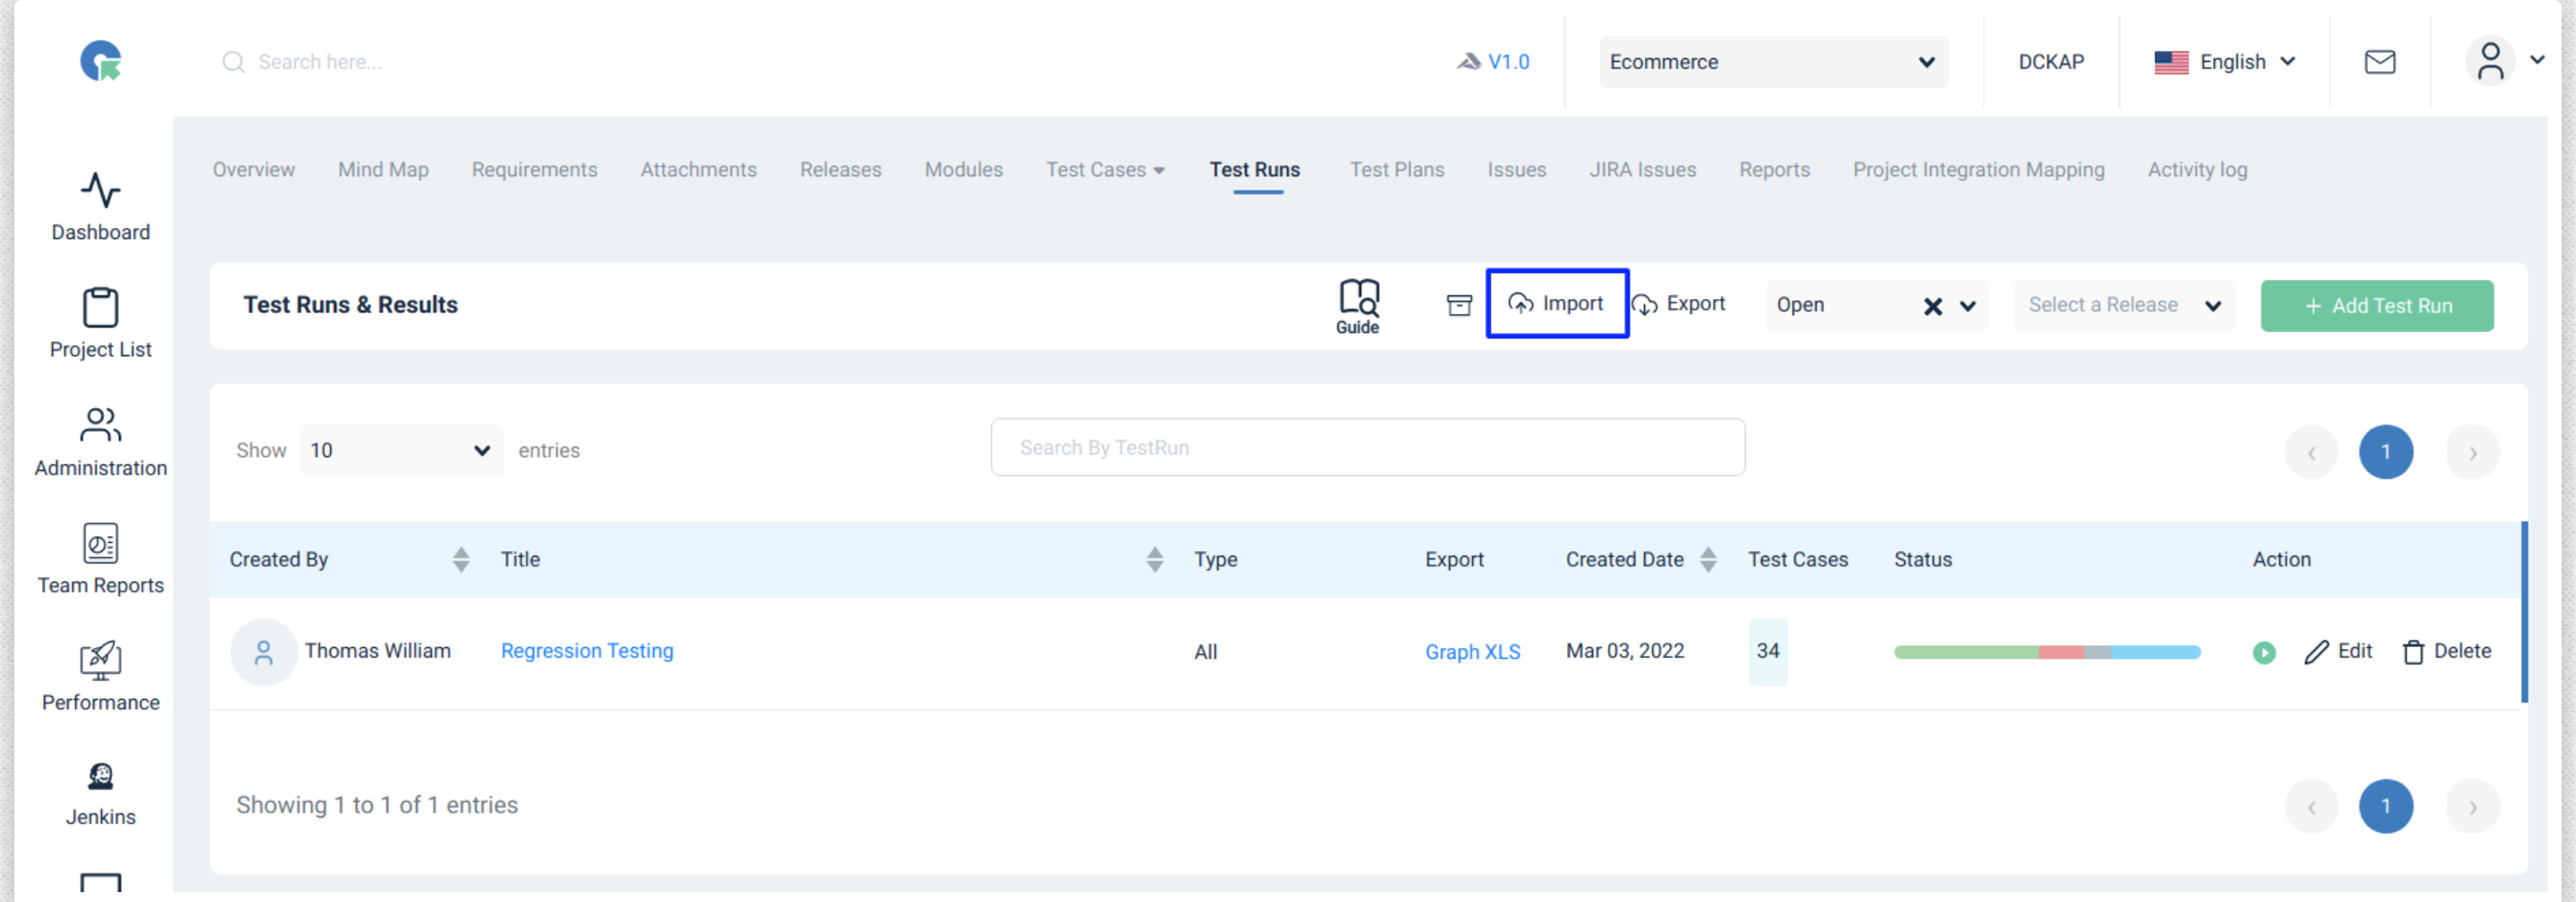Click the Add Test Run button

tap(2376, 306)
